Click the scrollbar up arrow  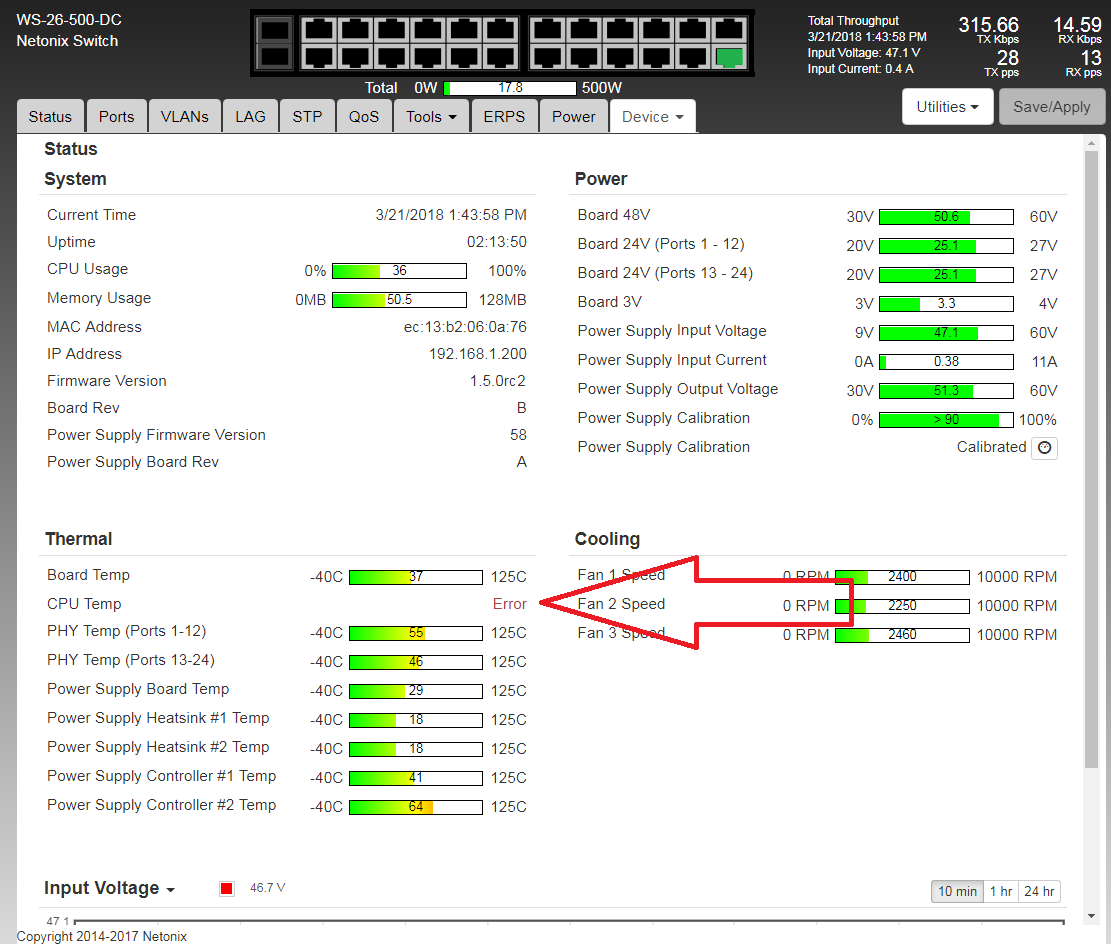1091,143
